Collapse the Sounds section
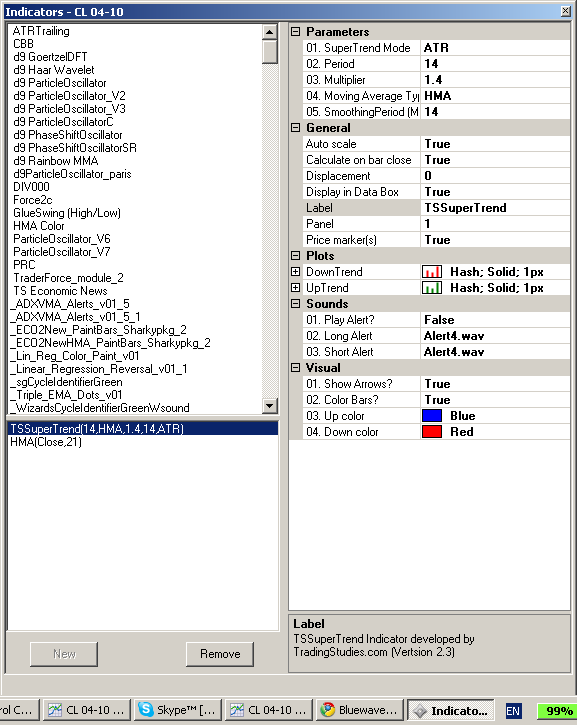The height and width of the screenshot is (725, 577). coord(295,304)
